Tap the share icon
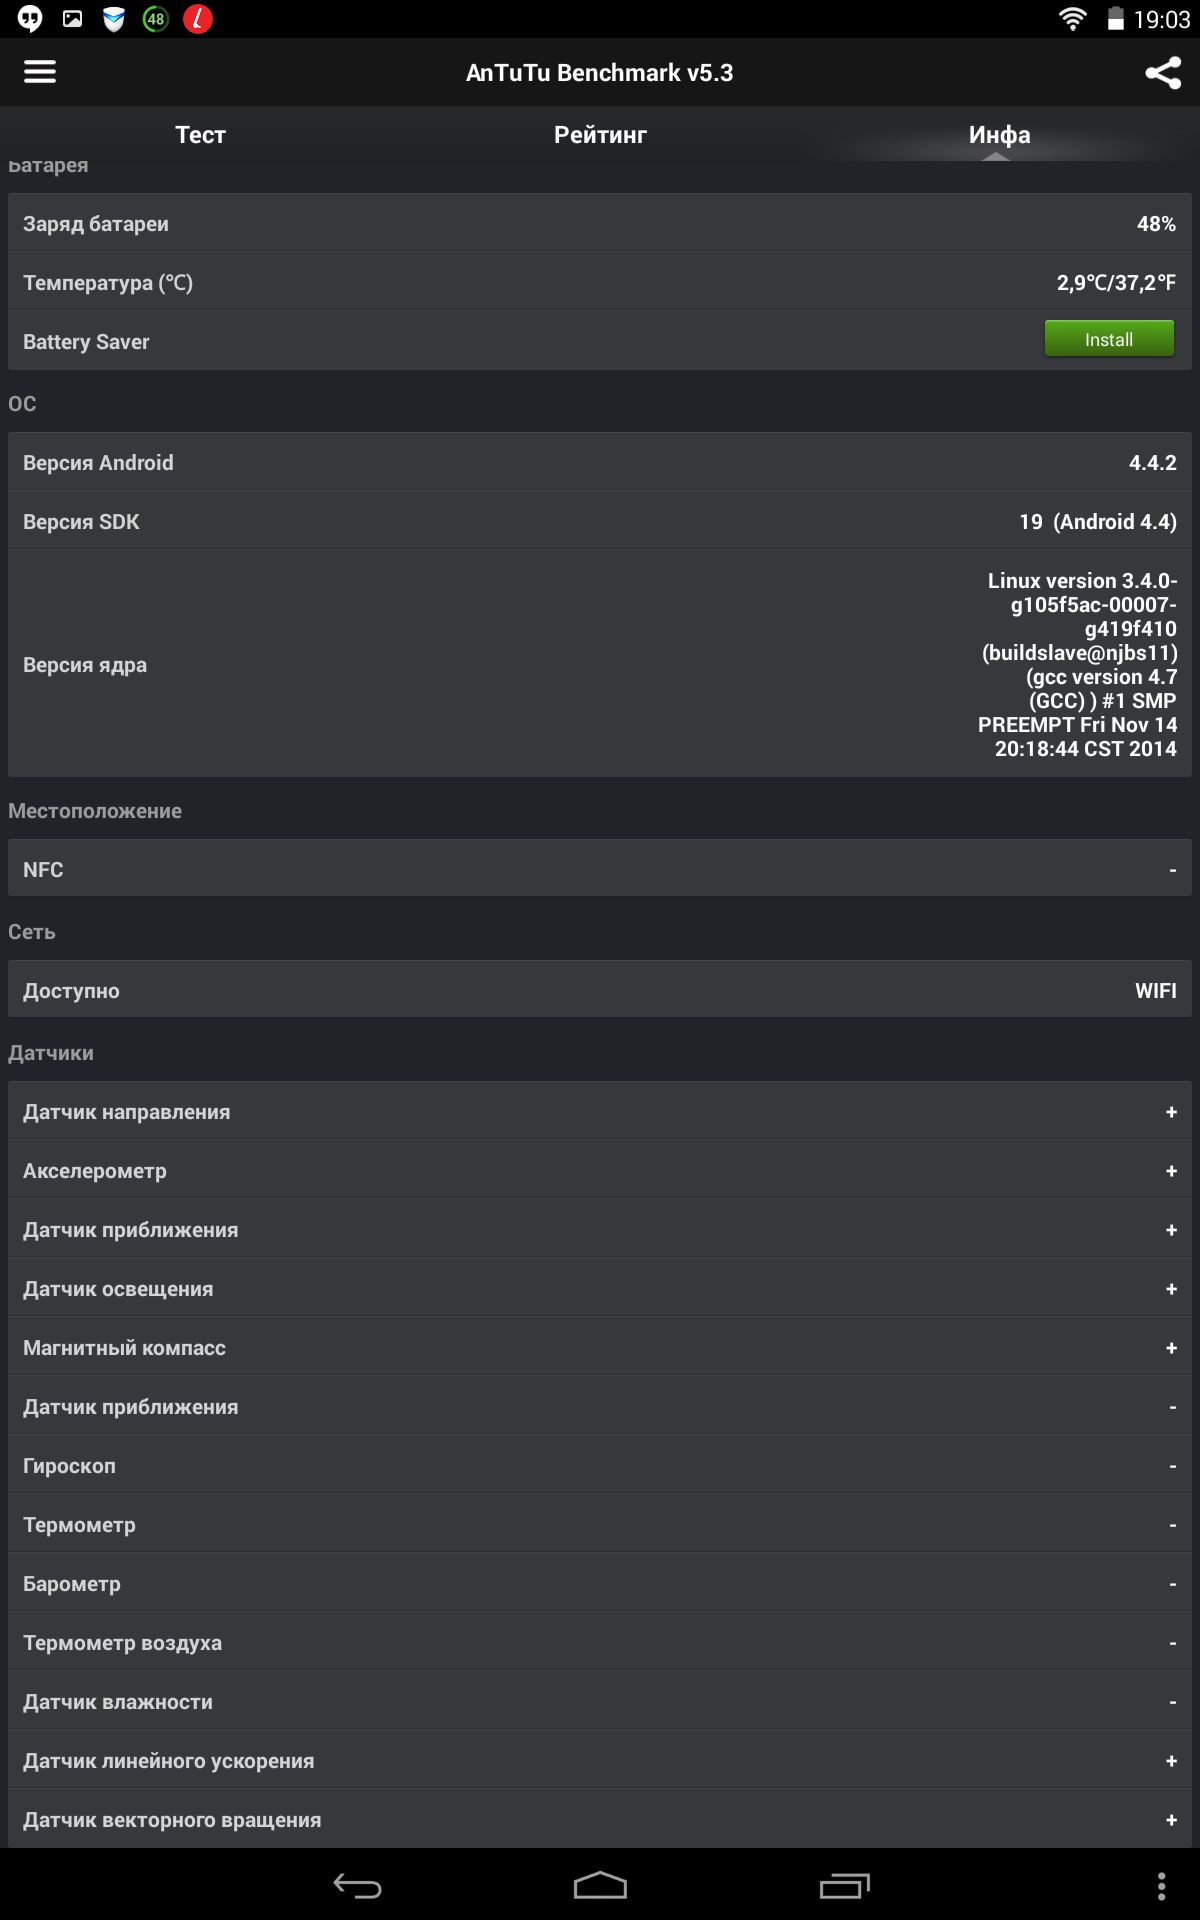The height and width of the screenshot is (1920, 1200). (1163, 72)
